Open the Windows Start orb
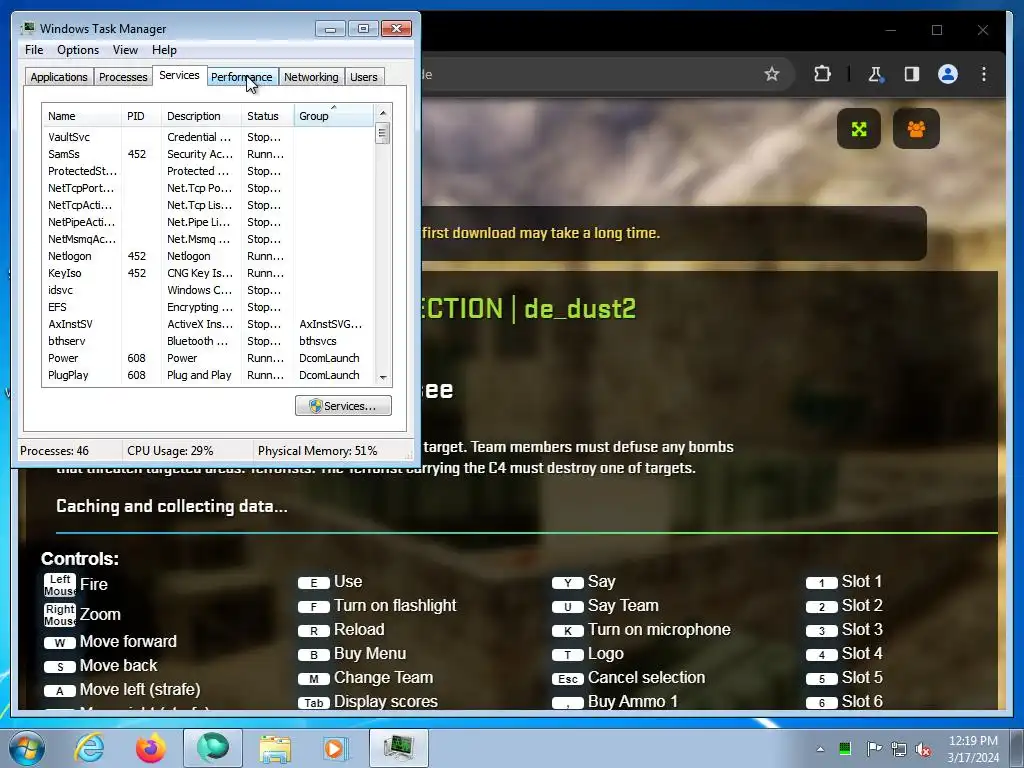 click(x=27, y=748)
